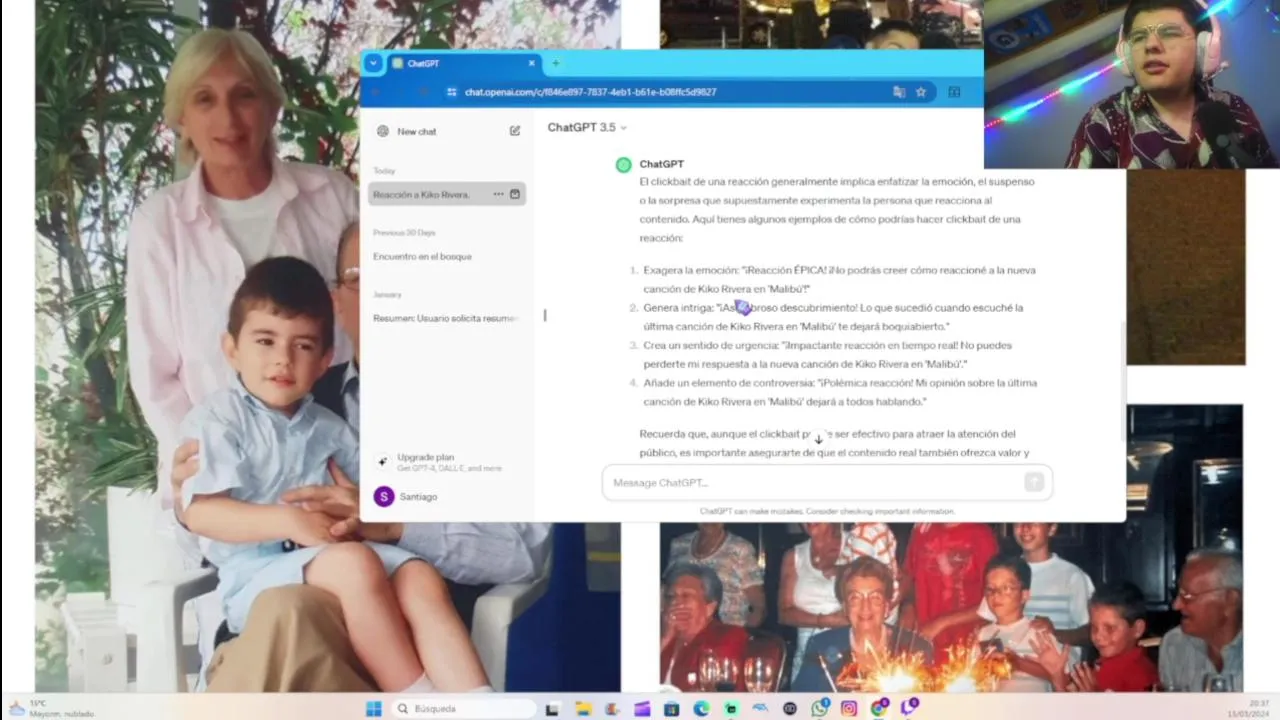The width and height of the screenshot is (1280, 720).
Task: Click the Upgrade plan option
Action: pyautogui.click(x=447, y=461)
